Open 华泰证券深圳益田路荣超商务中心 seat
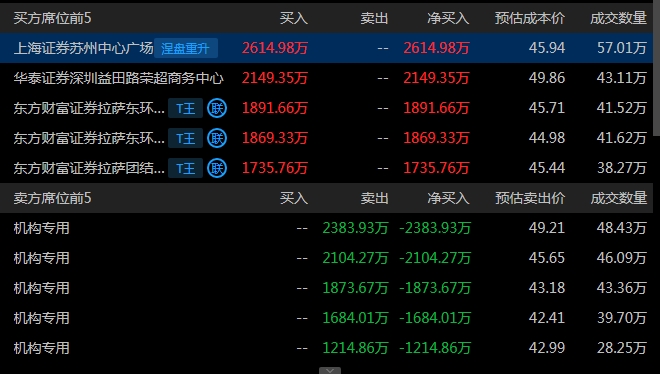 coord(118,78)
